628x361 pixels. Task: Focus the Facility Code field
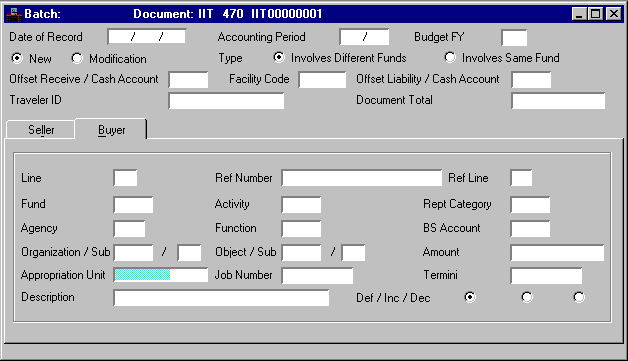[x=322, y=80]
